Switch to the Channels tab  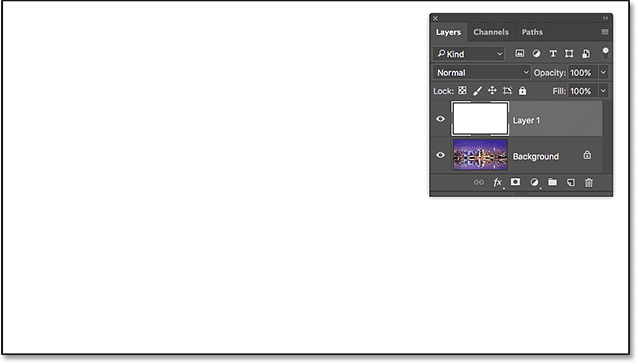click(x=491, y=32)
